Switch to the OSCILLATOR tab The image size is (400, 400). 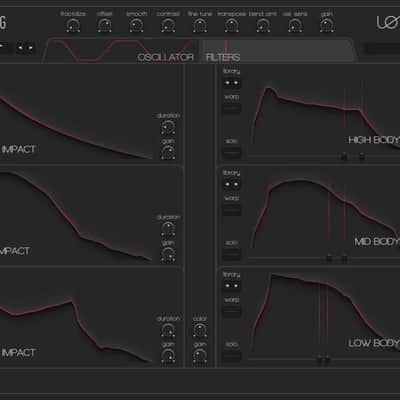[165, 57]
